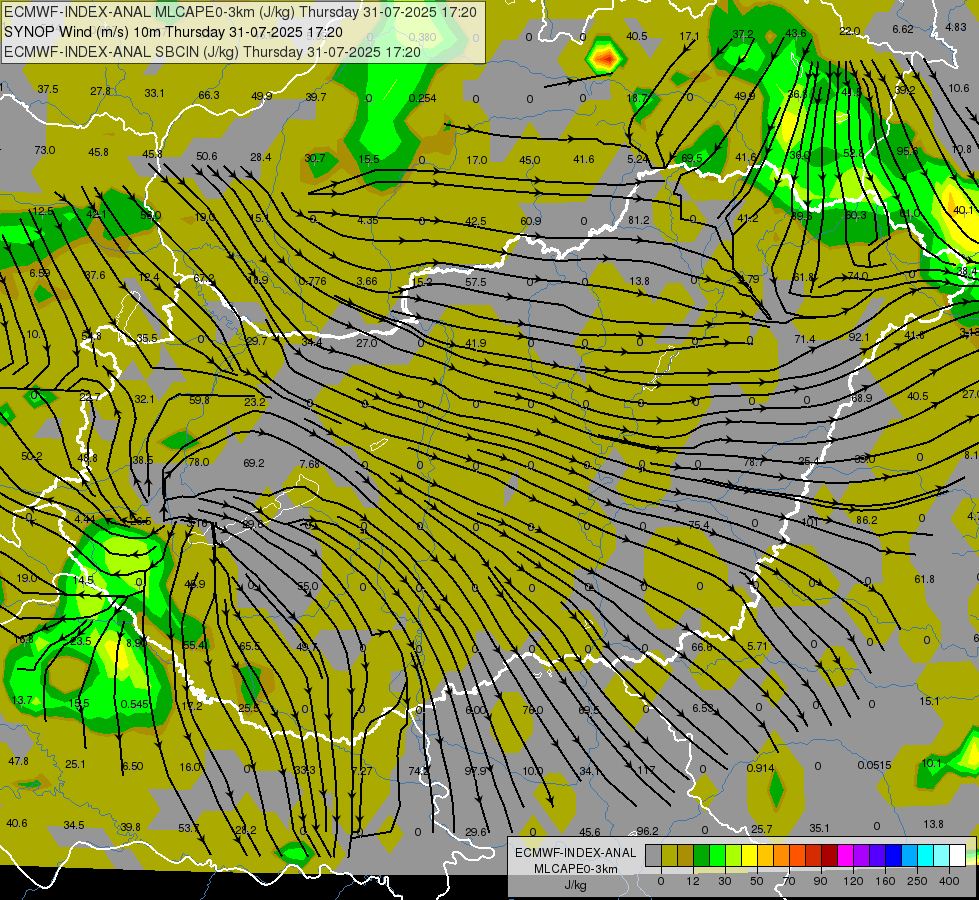Click the red-orange CAPE hotspot near 40.5

tap(606, 58)
